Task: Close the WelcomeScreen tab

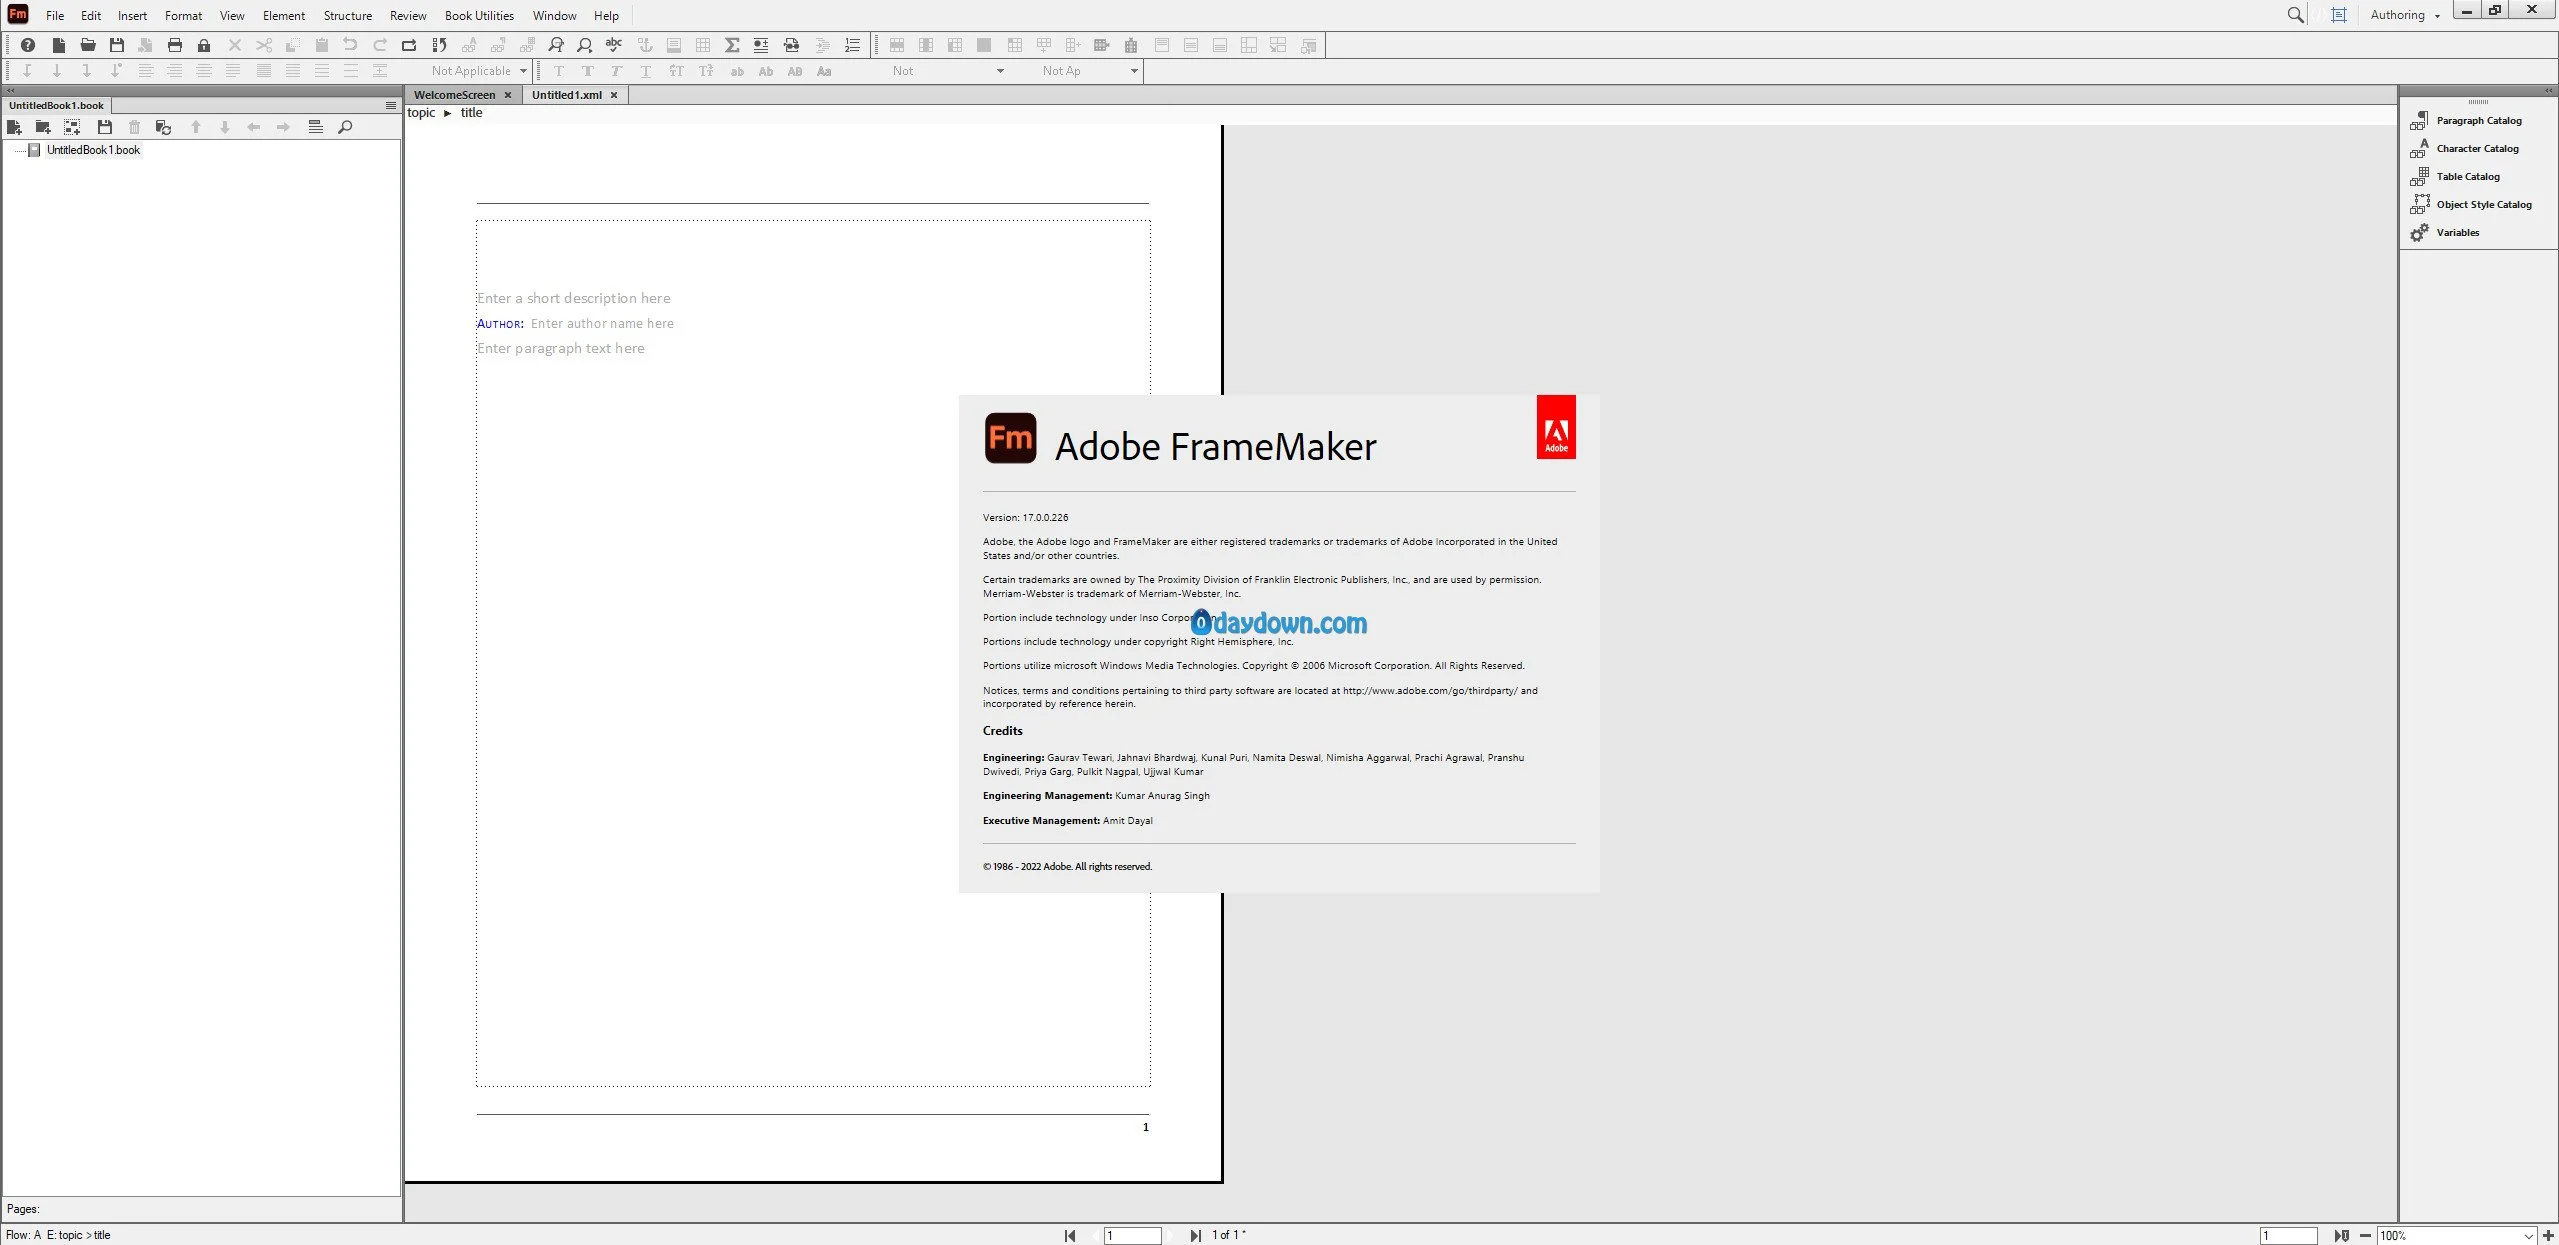Action: tap(508, 95)
